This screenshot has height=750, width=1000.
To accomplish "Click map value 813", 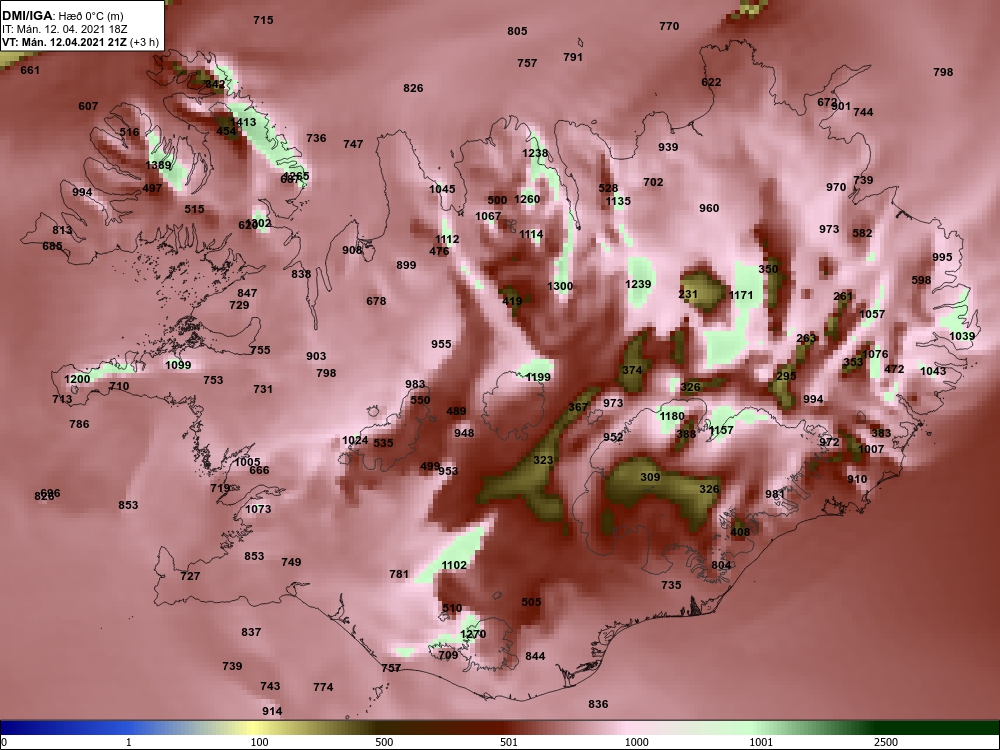I will [x=62, y=231].
